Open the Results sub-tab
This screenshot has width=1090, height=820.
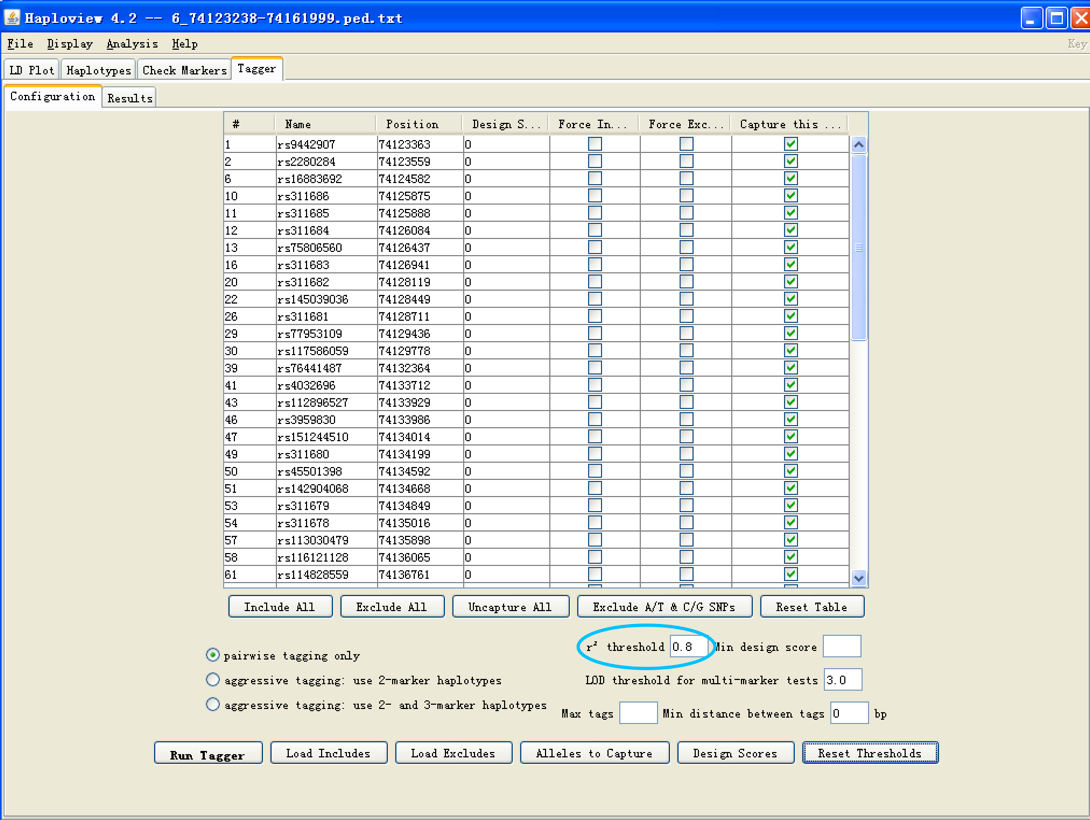click(130, 98)
